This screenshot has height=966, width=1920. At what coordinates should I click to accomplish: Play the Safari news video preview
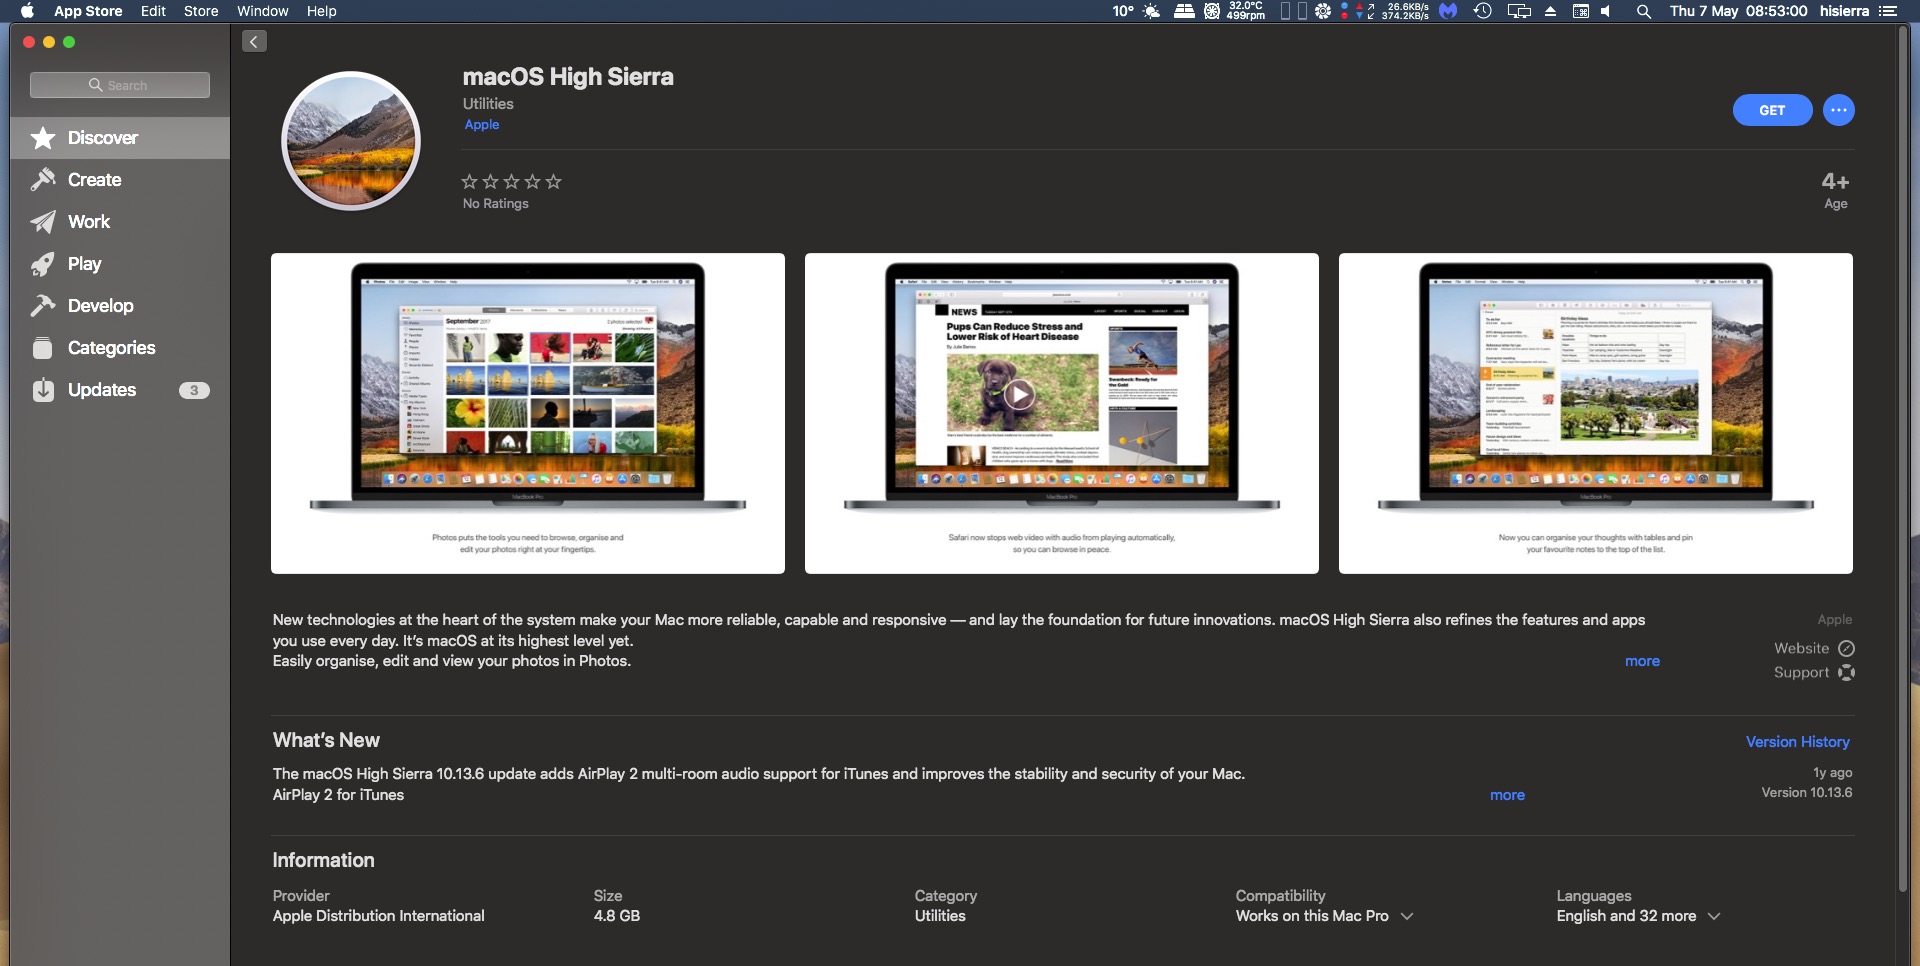(x=1019, y=394)
